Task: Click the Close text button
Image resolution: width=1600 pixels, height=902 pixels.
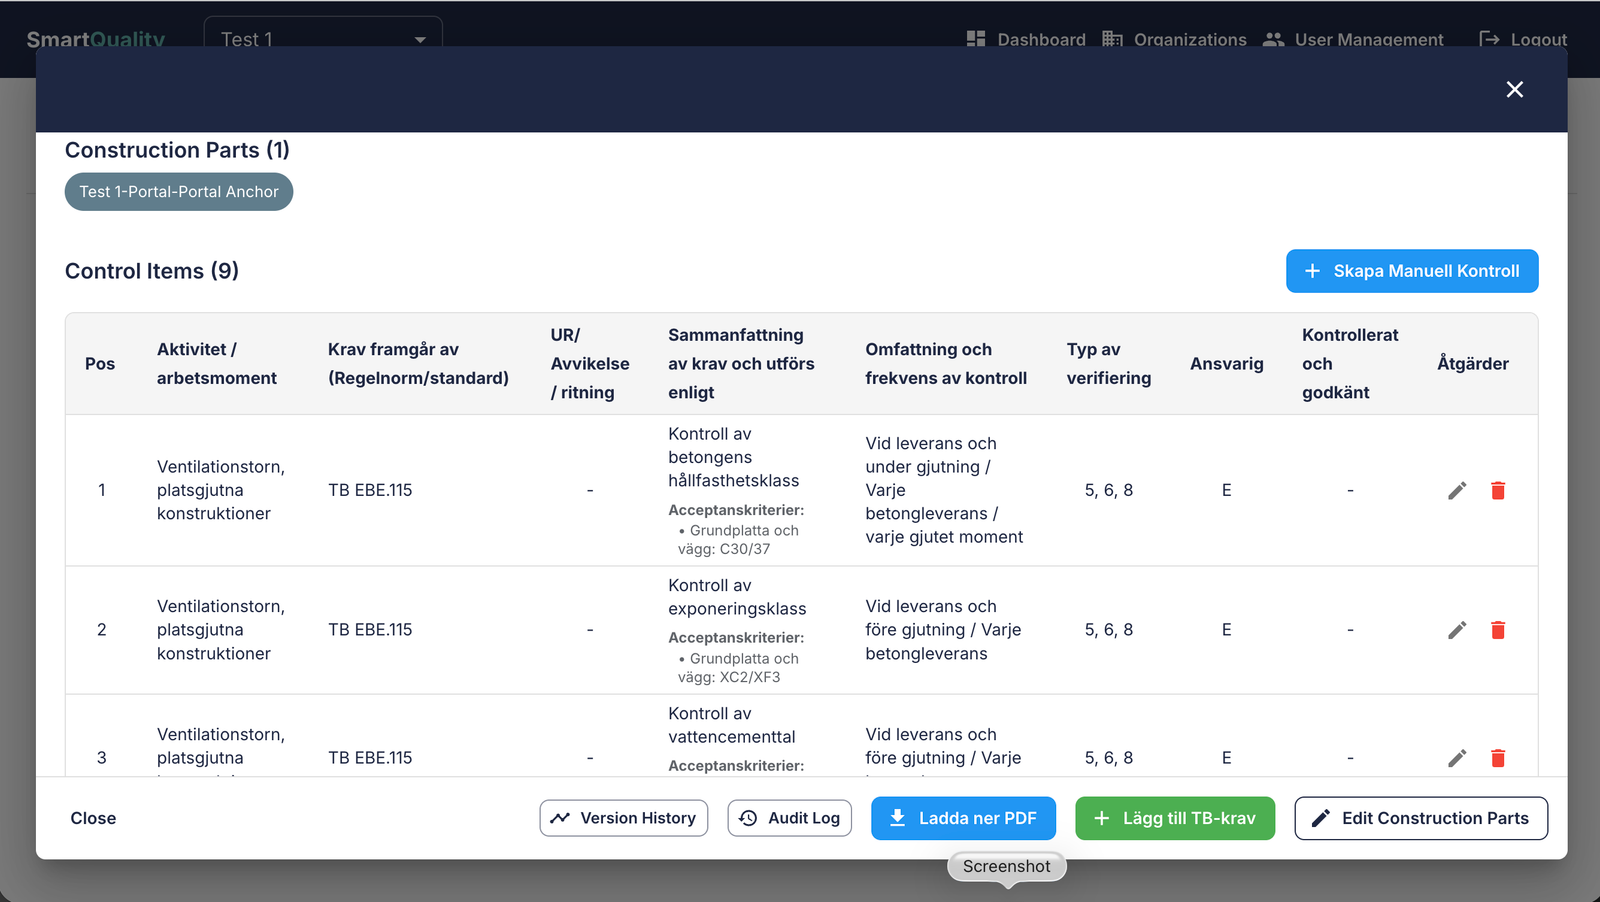Action: click(x=93, y=818)
